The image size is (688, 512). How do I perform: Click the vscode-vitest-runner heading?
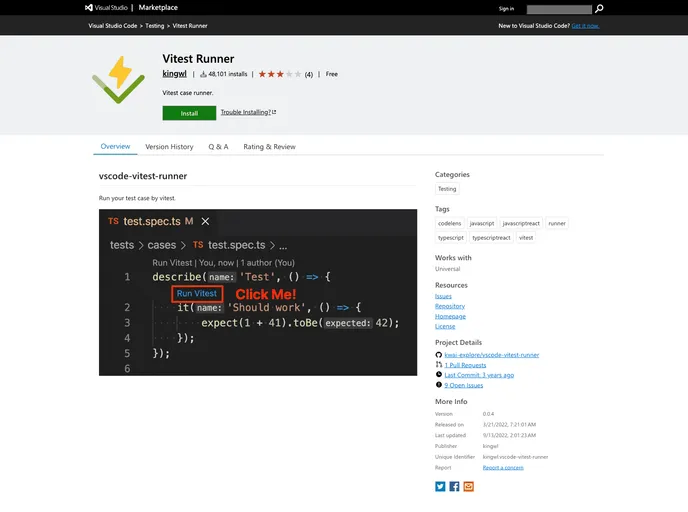[143, 176]
